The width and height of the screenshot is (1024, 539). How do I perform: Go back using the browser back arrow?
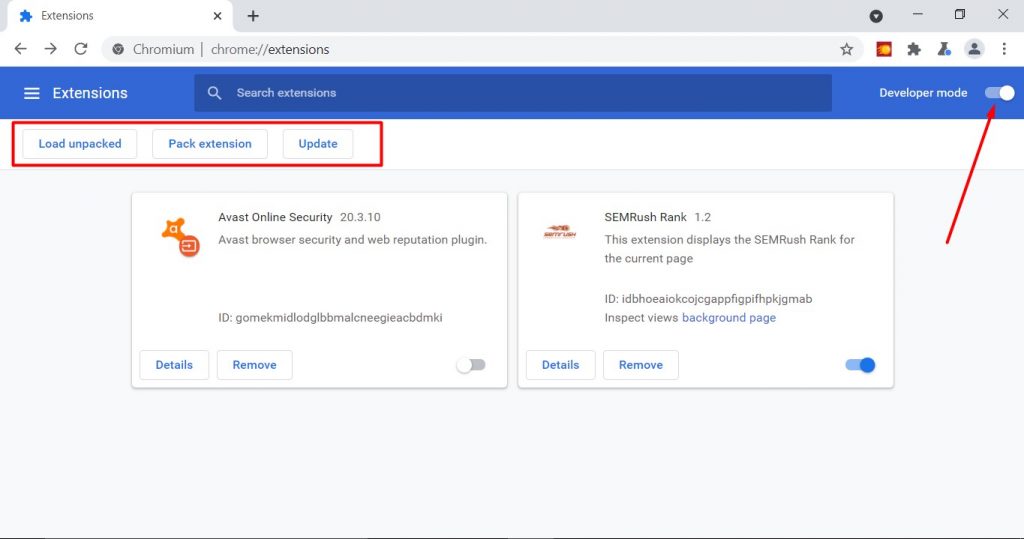point(20,49)
